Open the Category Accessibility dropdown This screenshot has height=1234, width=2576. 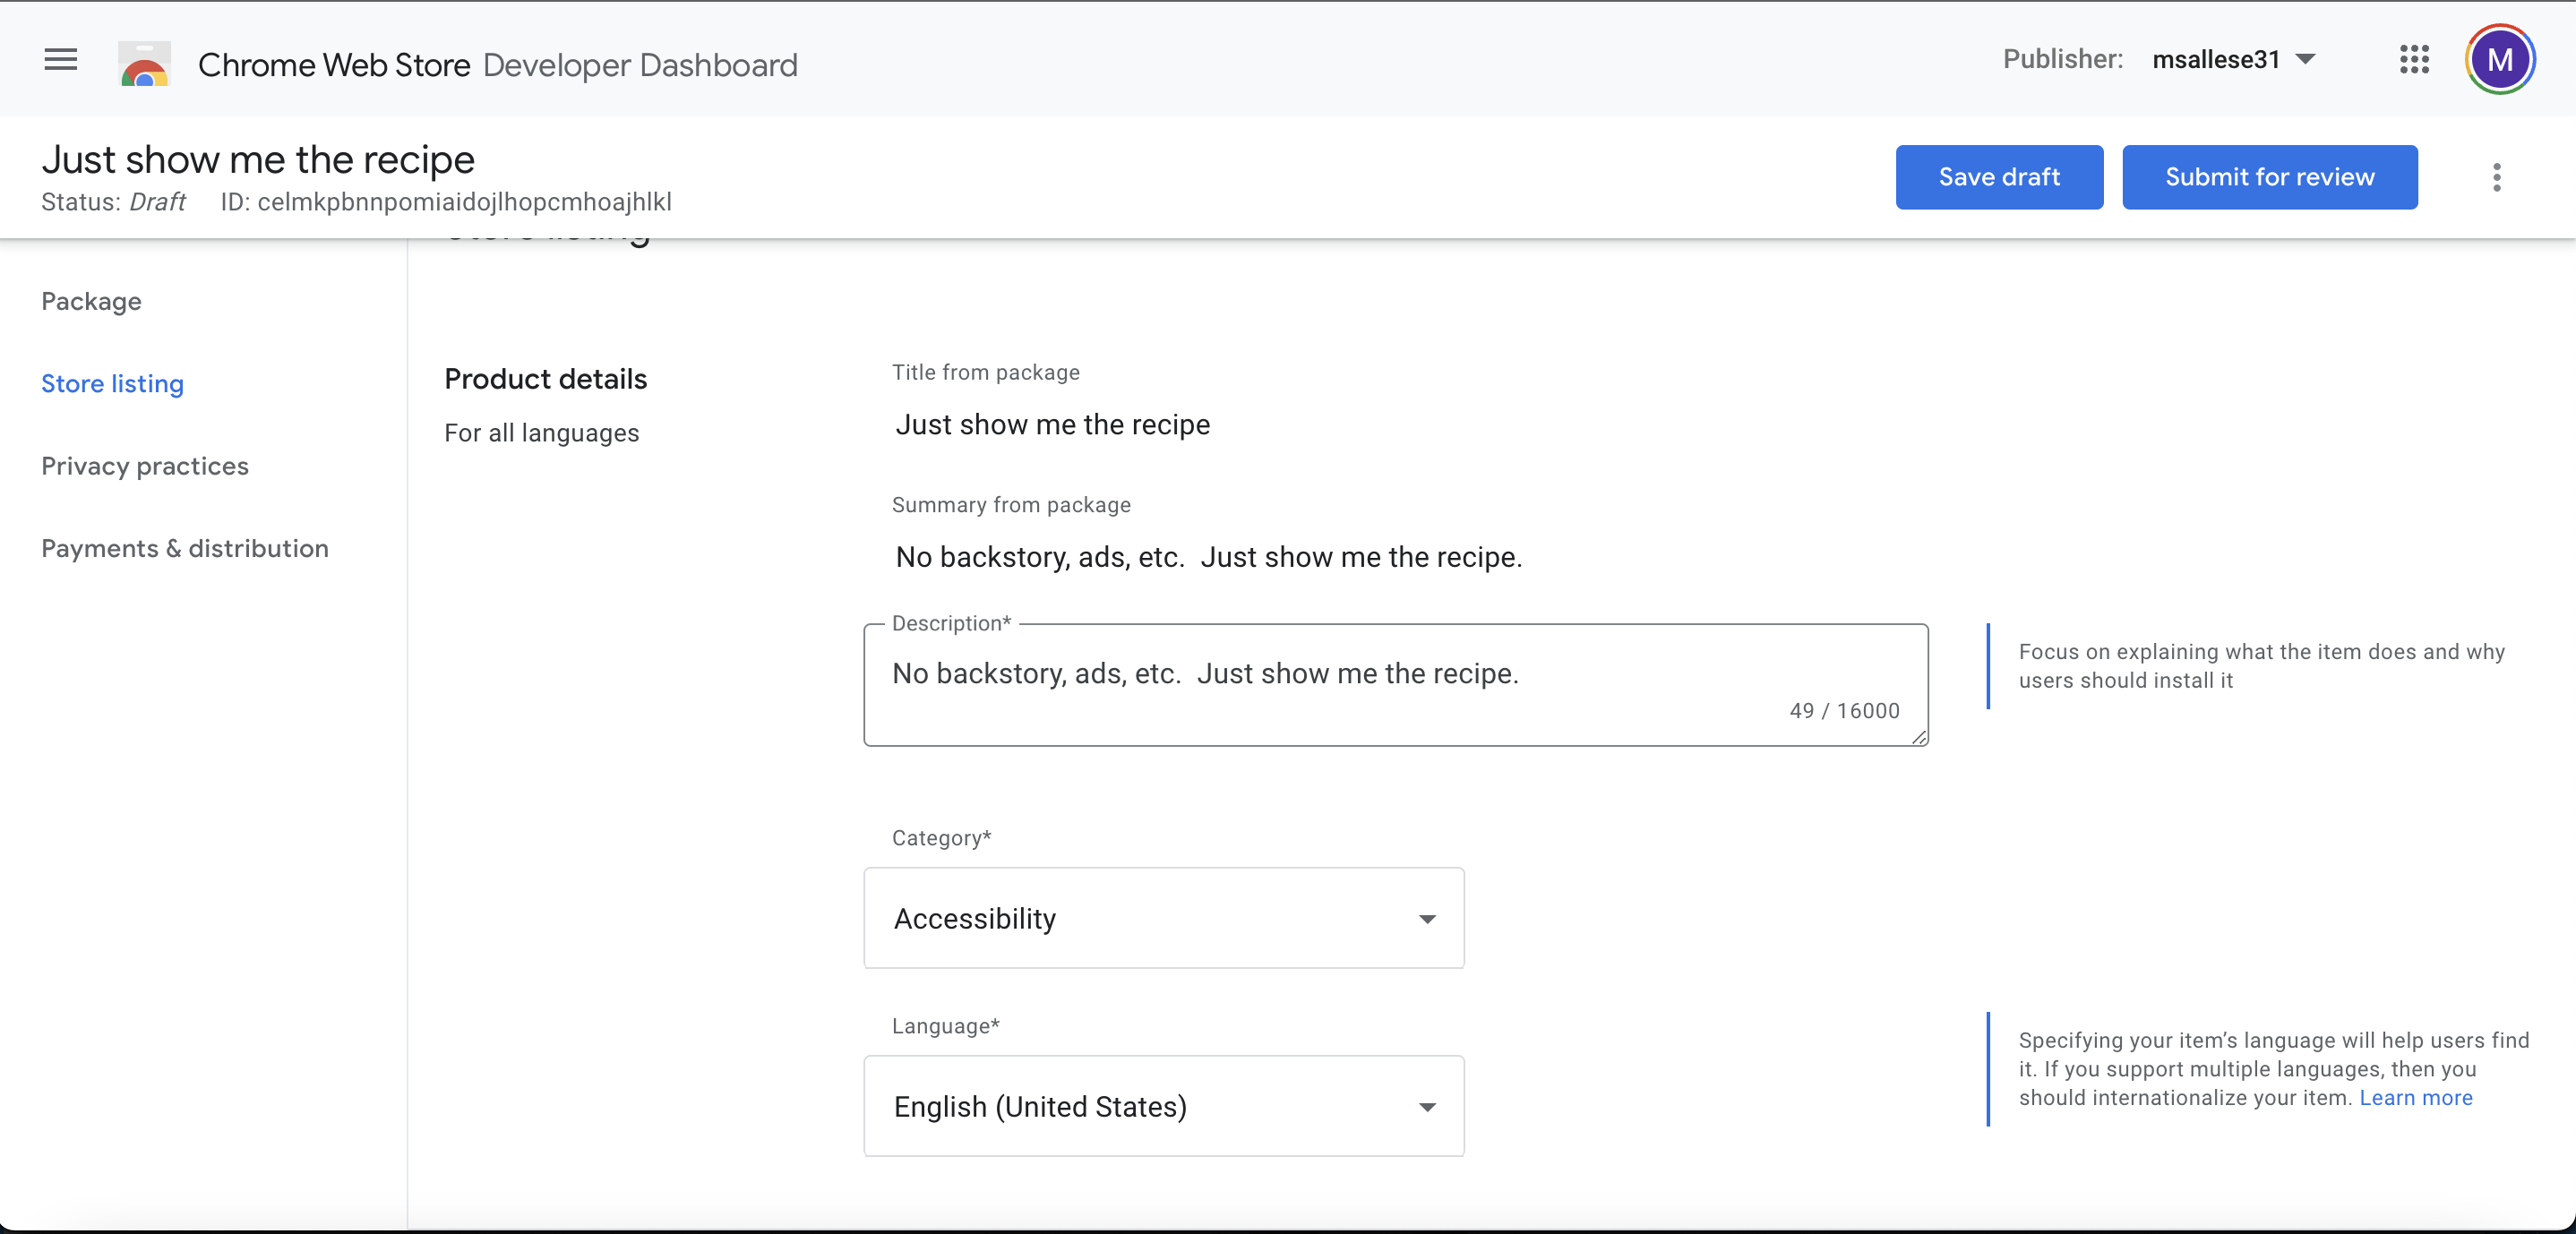[1164, 918]
